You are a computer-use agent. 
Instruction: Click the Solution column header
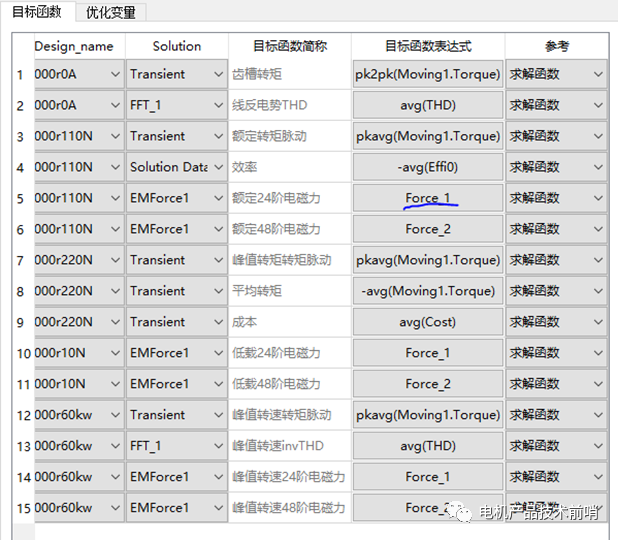click(177, 46)
